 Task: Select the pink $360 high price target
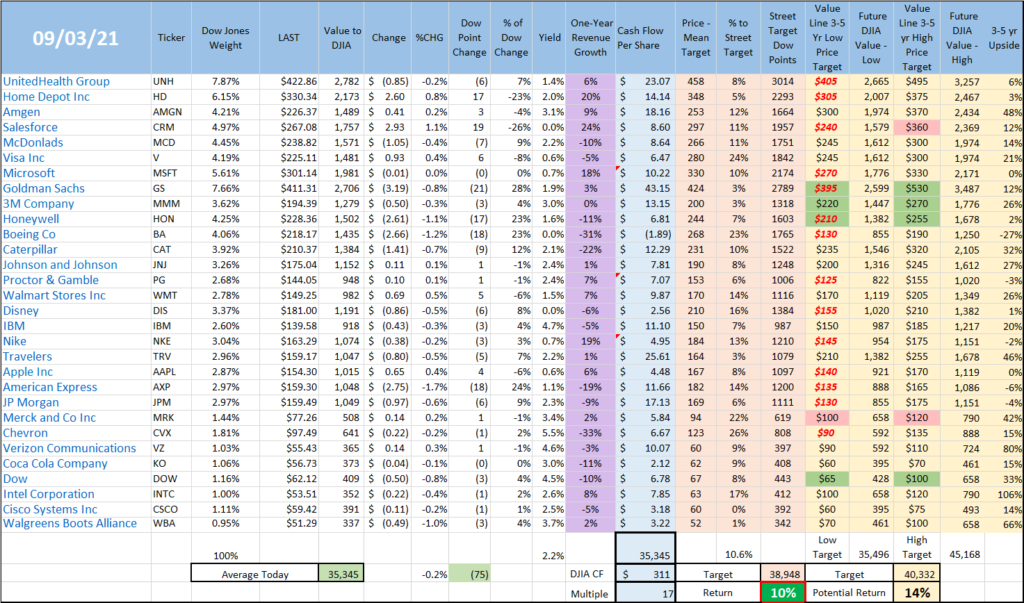coord(917,127)
